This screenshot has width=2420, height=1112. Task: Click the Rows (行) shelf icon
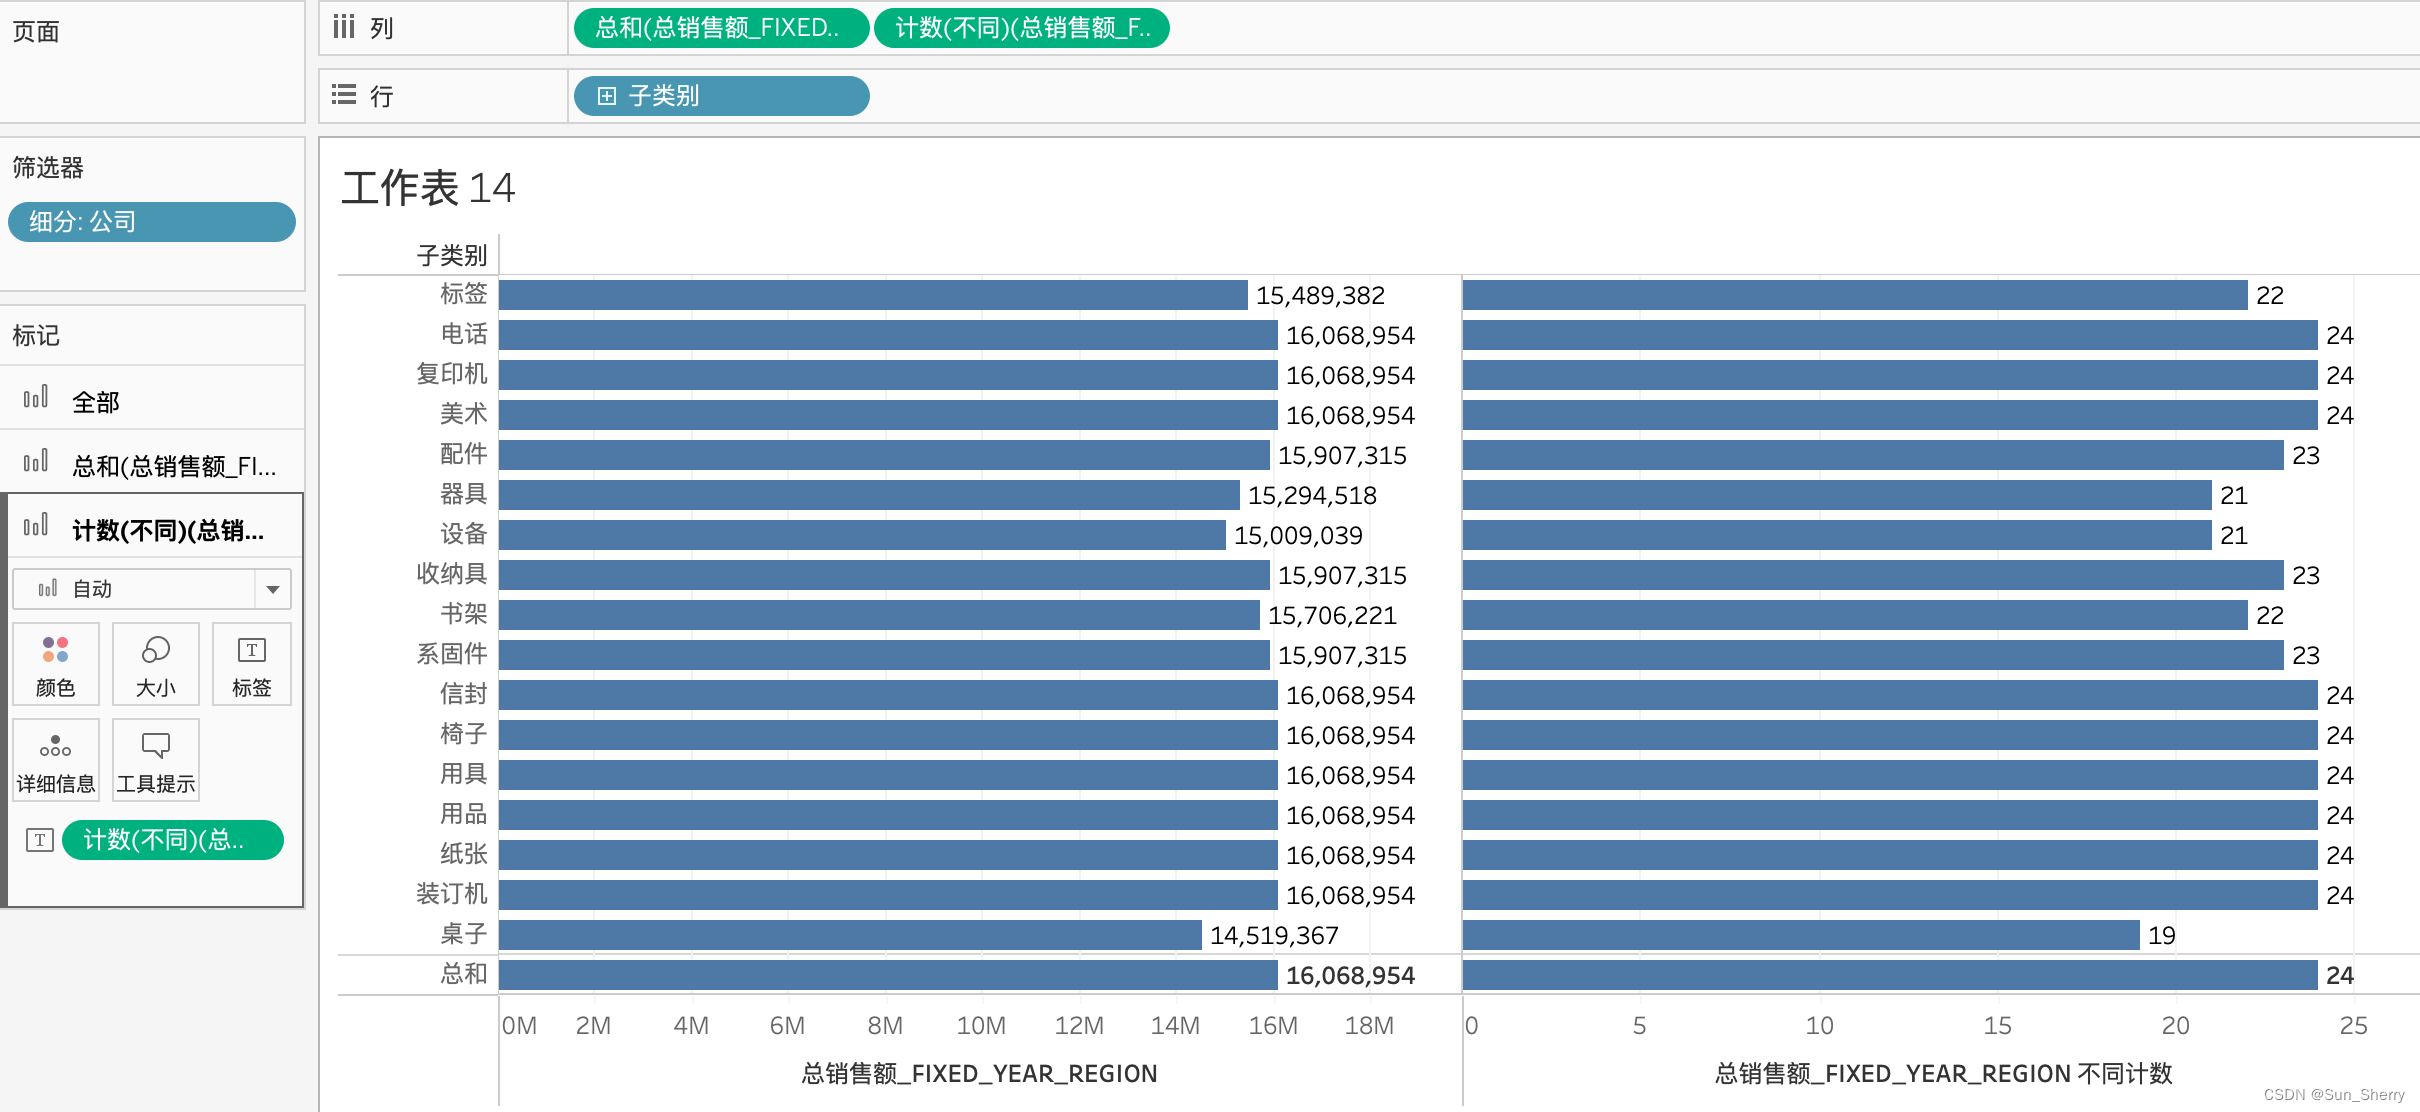pos(344,95)
